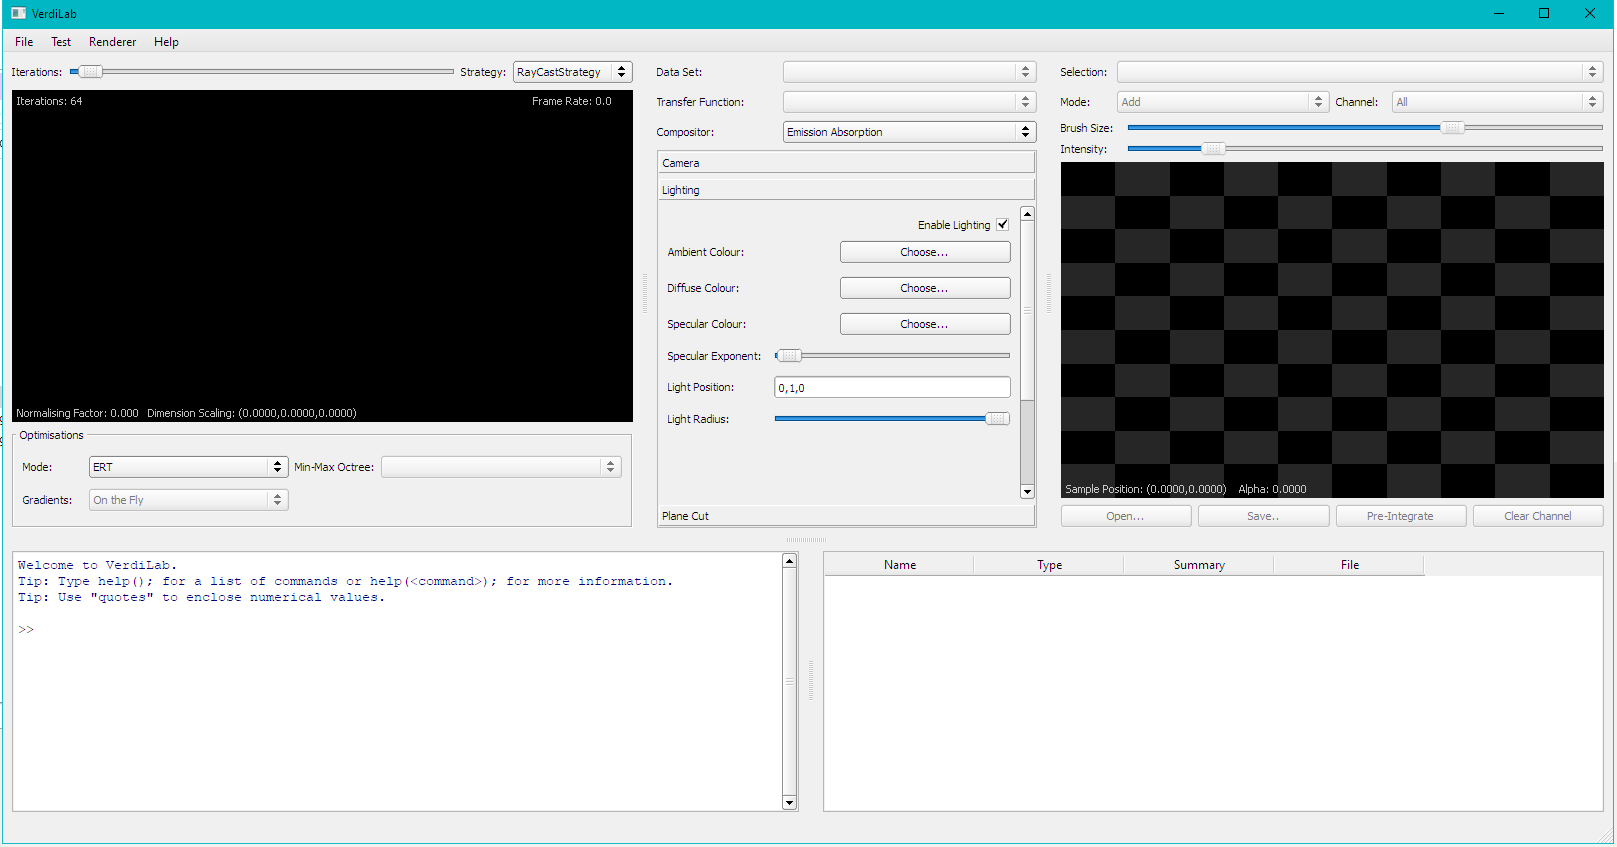Click the Light Radius slider handle
1617x847 pixels.
(997, 418)
